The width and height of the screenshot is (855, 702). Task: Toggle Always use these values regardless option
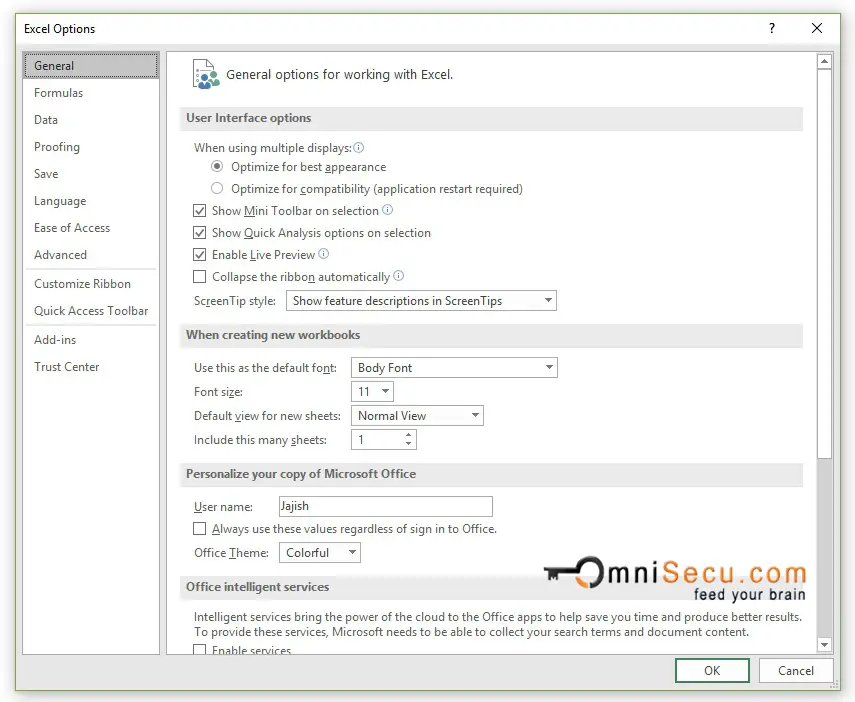pyautogui.click(x=200, y=528)
